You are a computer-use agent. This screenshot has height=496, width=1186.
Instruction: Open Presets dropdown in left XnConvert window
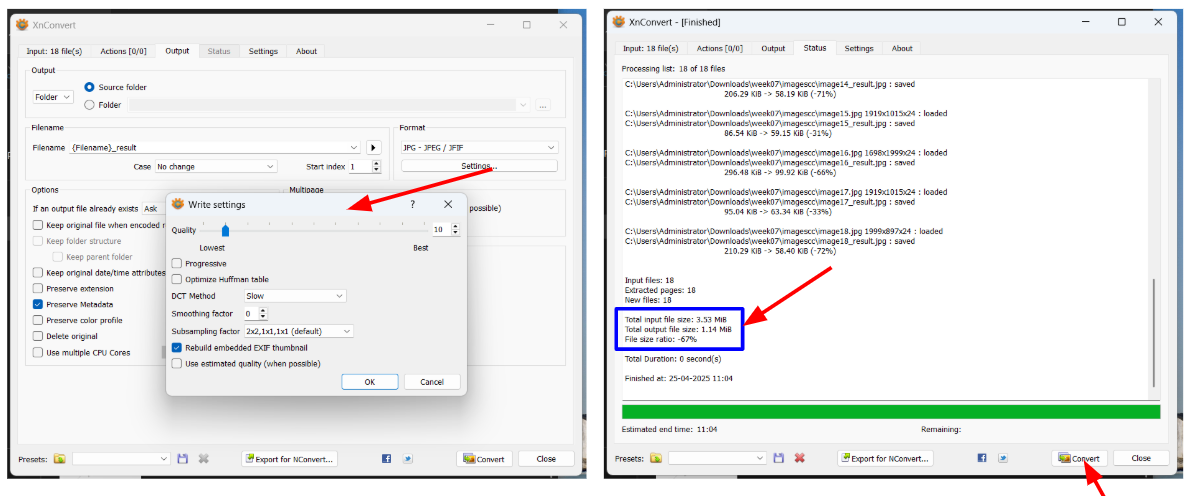pos(122,459)
